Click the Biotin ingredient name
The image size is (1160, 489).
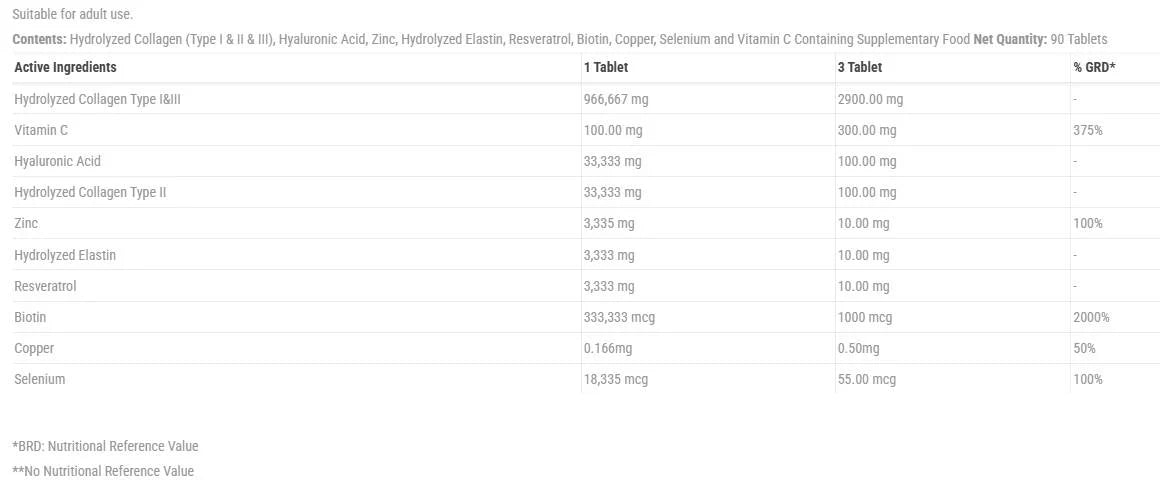(x=30, y=317)
